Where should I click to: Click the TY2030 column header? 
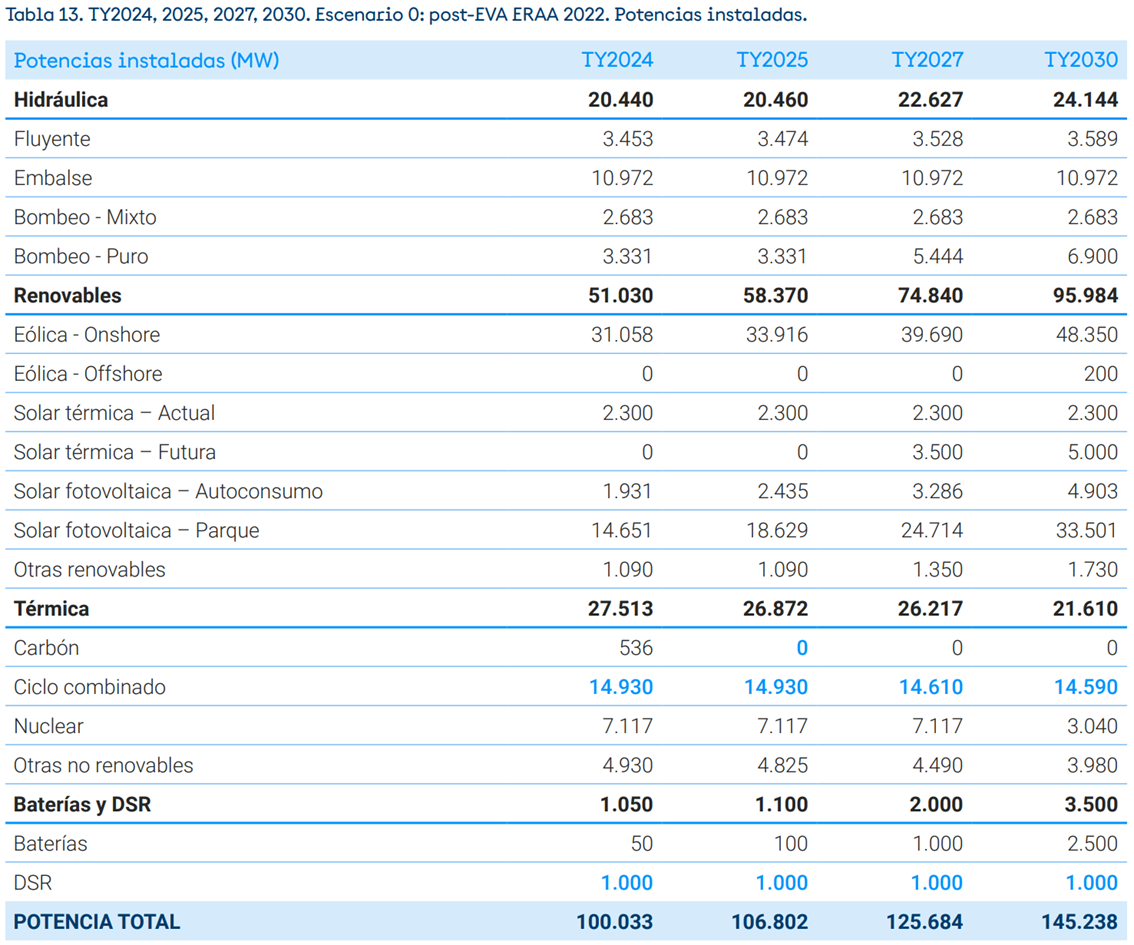pyautogui.click(x=1081, y=60)
